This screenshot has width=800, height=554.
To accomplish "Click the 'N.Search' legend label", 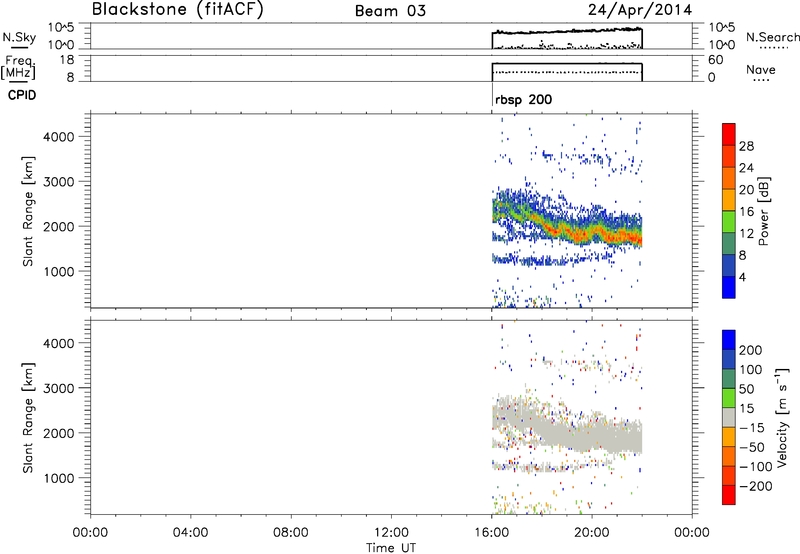I will [772, 37].
